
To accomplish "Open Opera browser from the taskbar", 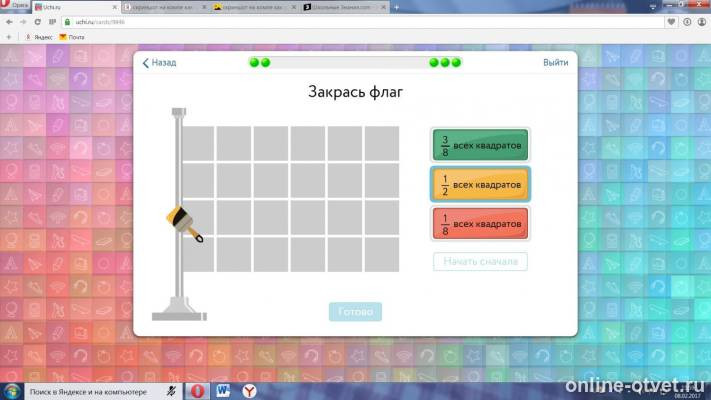I will tap(197, 391).
